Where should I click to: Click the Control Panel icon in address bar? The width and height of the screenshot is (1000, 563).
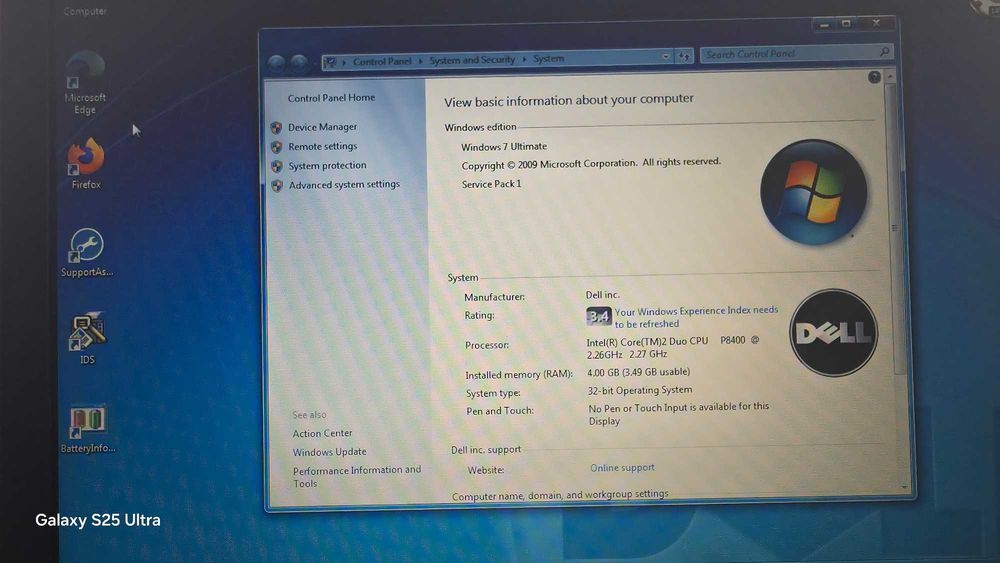pos(330,62)
